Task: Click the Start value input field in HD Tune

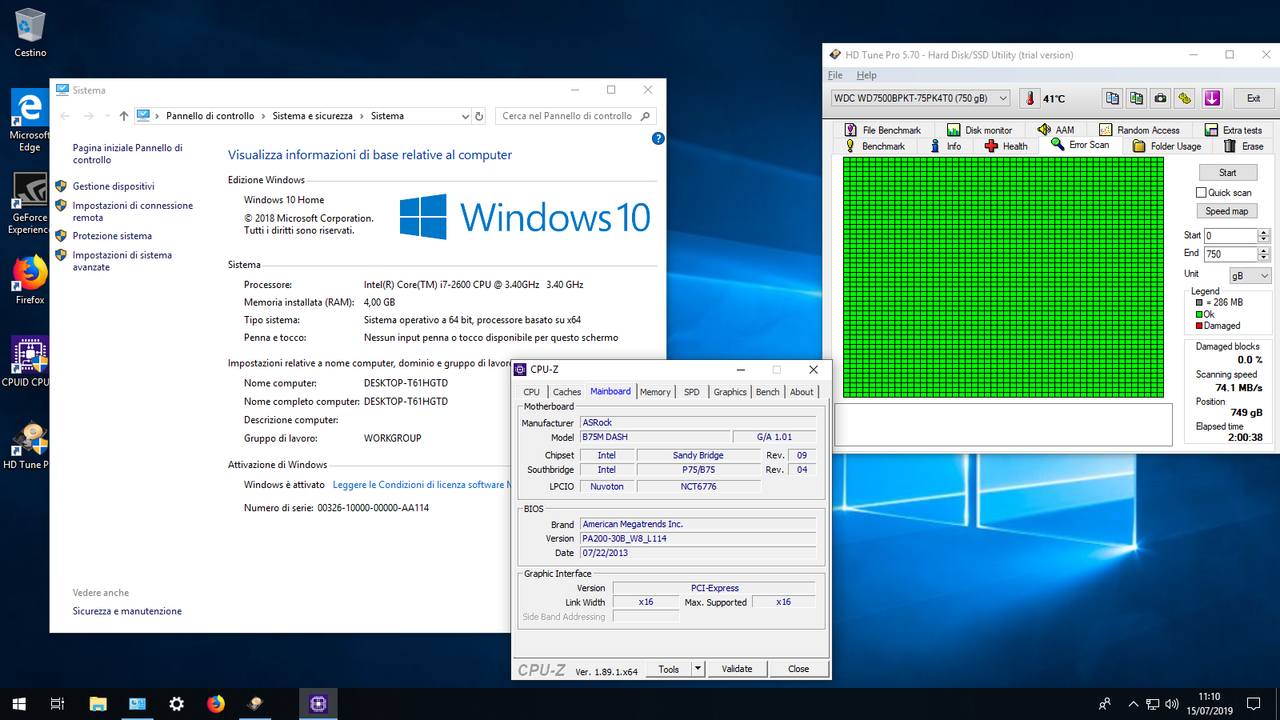Action: (x=1230, y=236)
